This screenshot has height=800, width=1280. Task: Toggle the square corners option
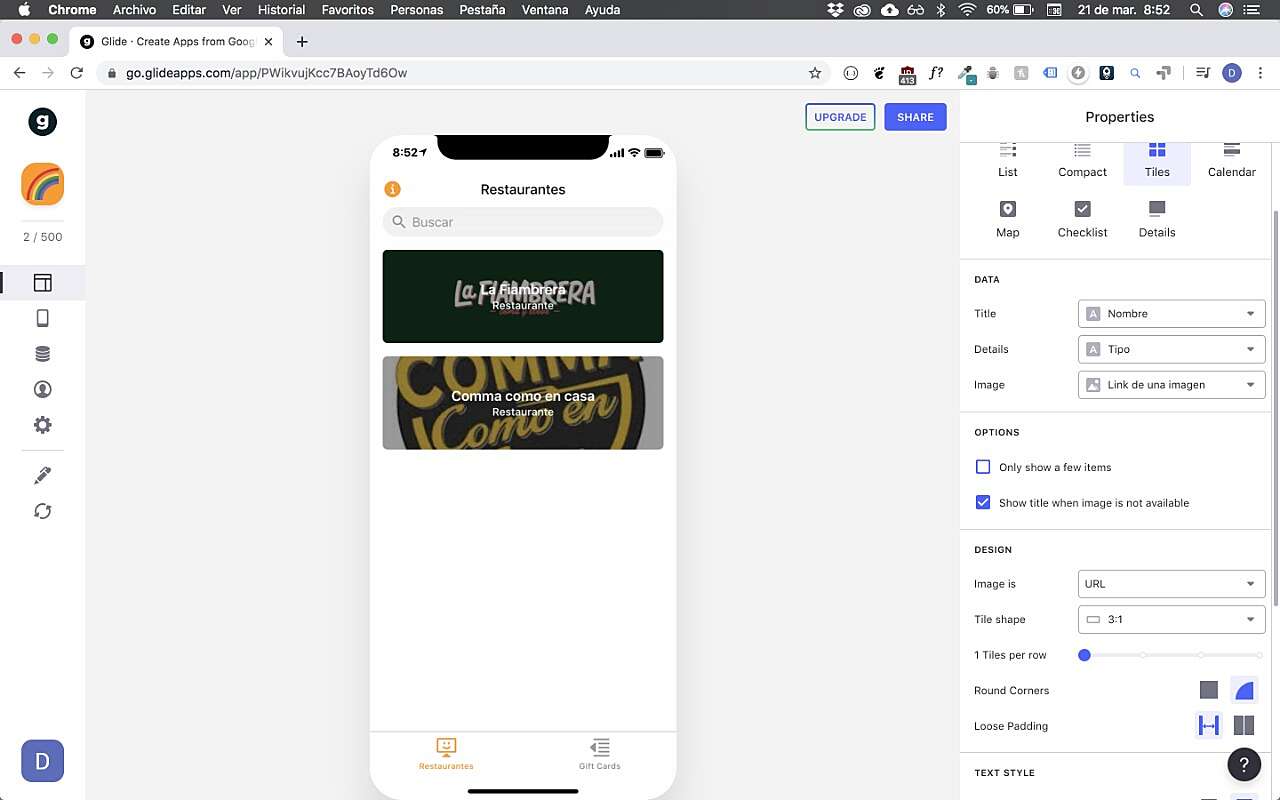click(1208, 690)
